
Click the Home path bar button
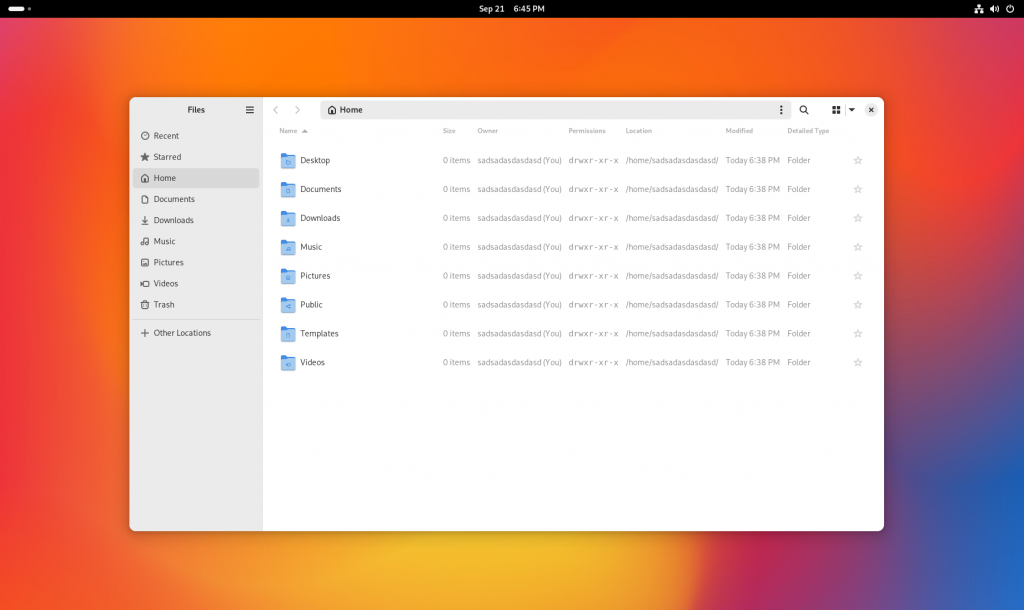(x=345, y=110)
